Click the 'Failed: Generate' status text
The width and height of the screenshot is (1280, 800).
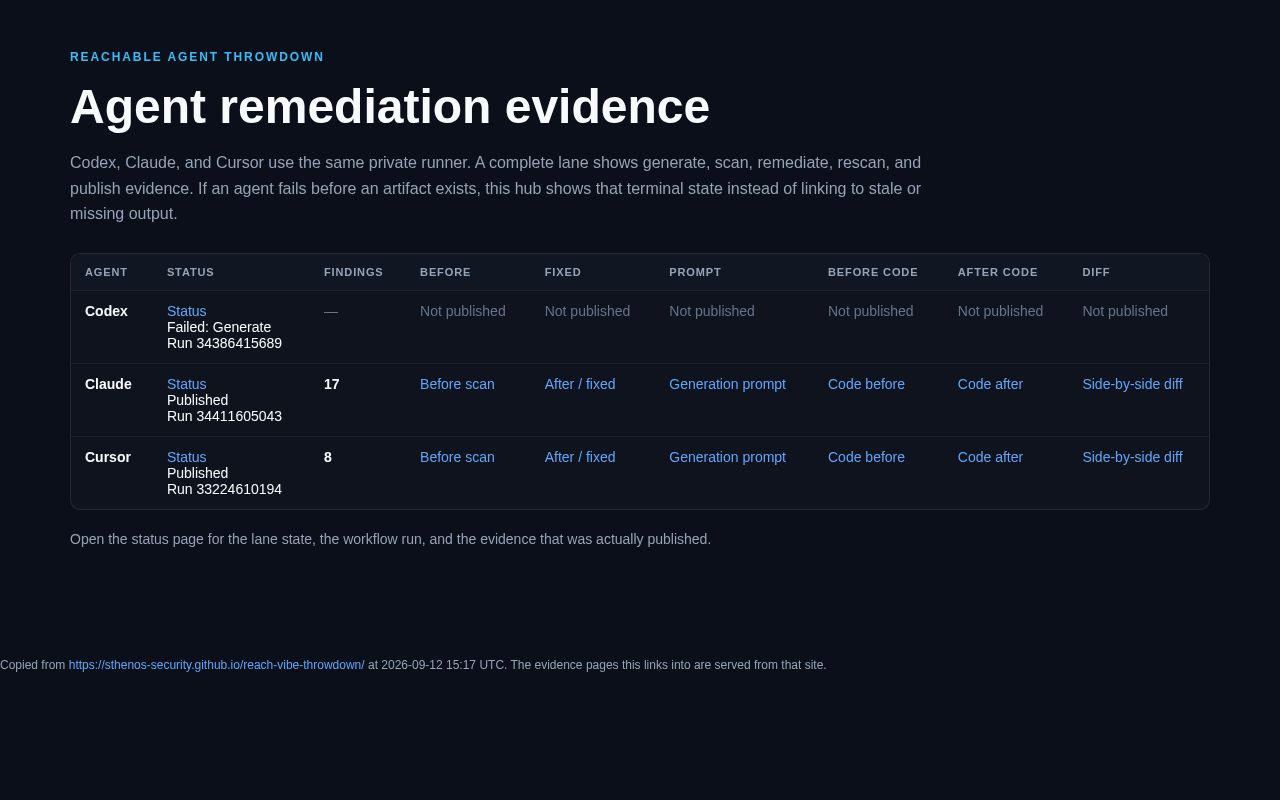[x=219, y=327]
